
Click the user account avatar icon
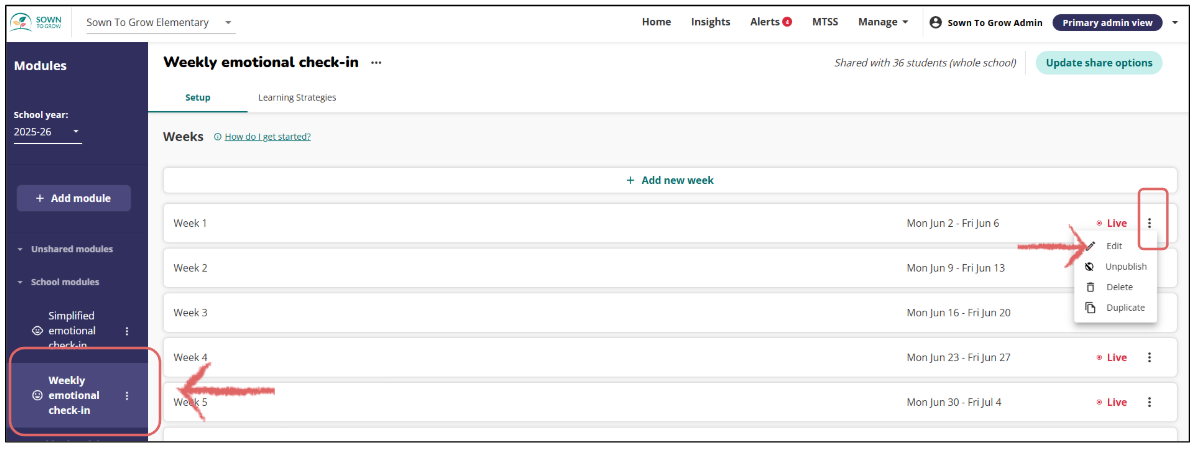[936, 22]
